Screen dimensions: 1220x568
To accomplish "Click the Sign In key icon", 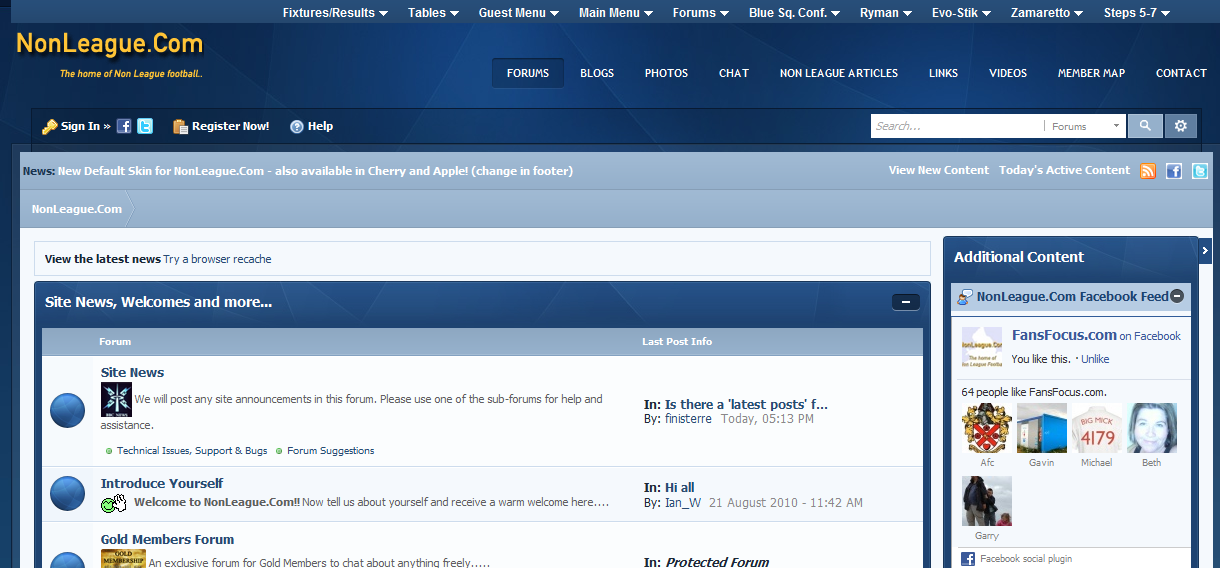I will click(x=49, y=127).
